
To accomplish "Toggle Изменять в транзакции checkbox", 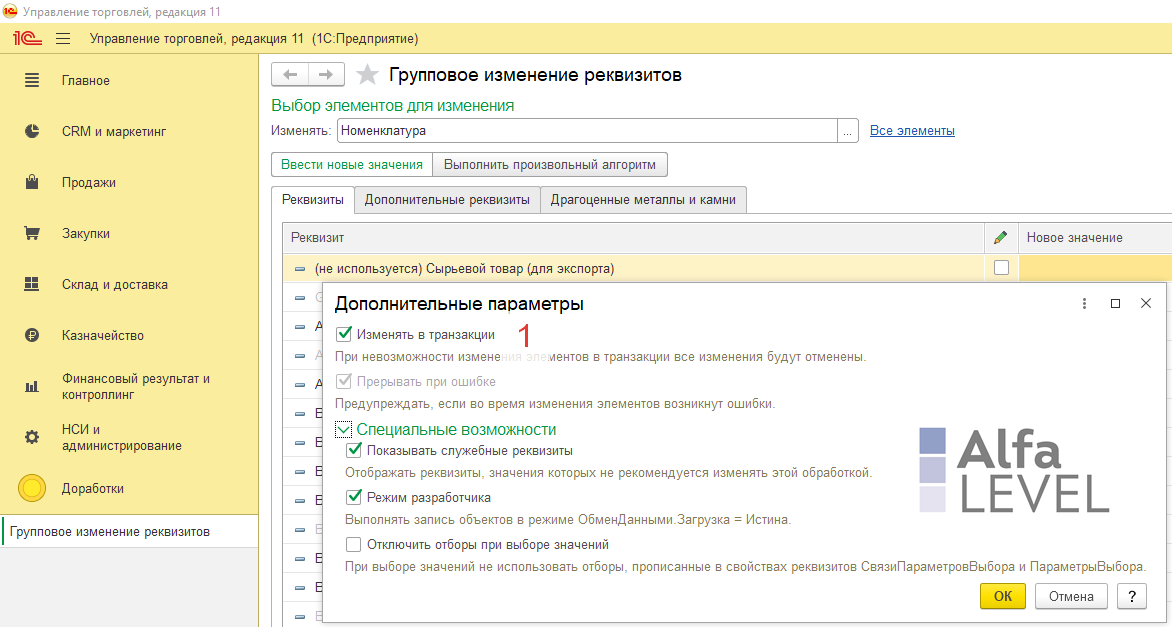I will pyautogui.click(x=344, y=334).
